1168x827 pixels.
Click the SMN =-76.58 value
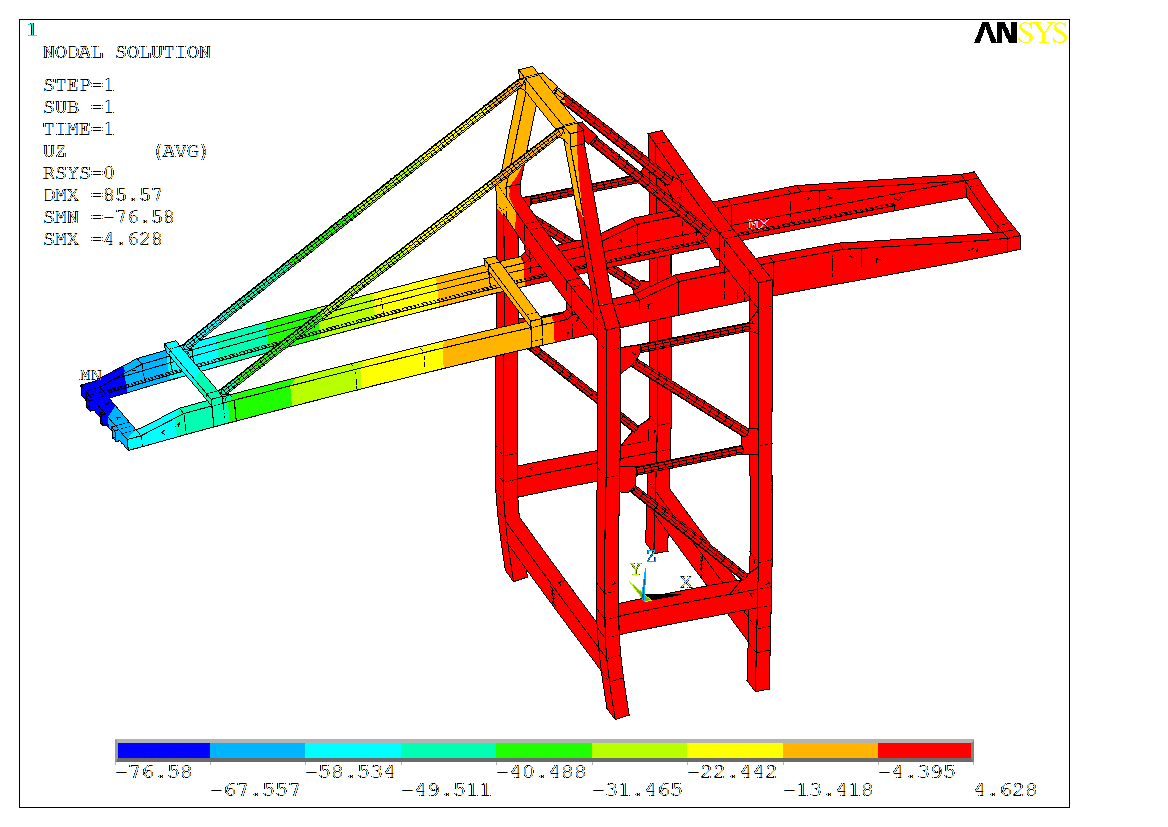tap(108, 217)
